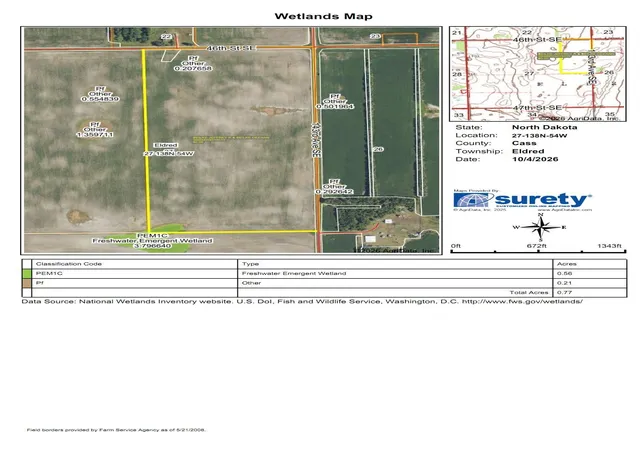Open the fws.gov/wetlands URL
Viewport: 640px width, 450px height.
tap(522, 302)
